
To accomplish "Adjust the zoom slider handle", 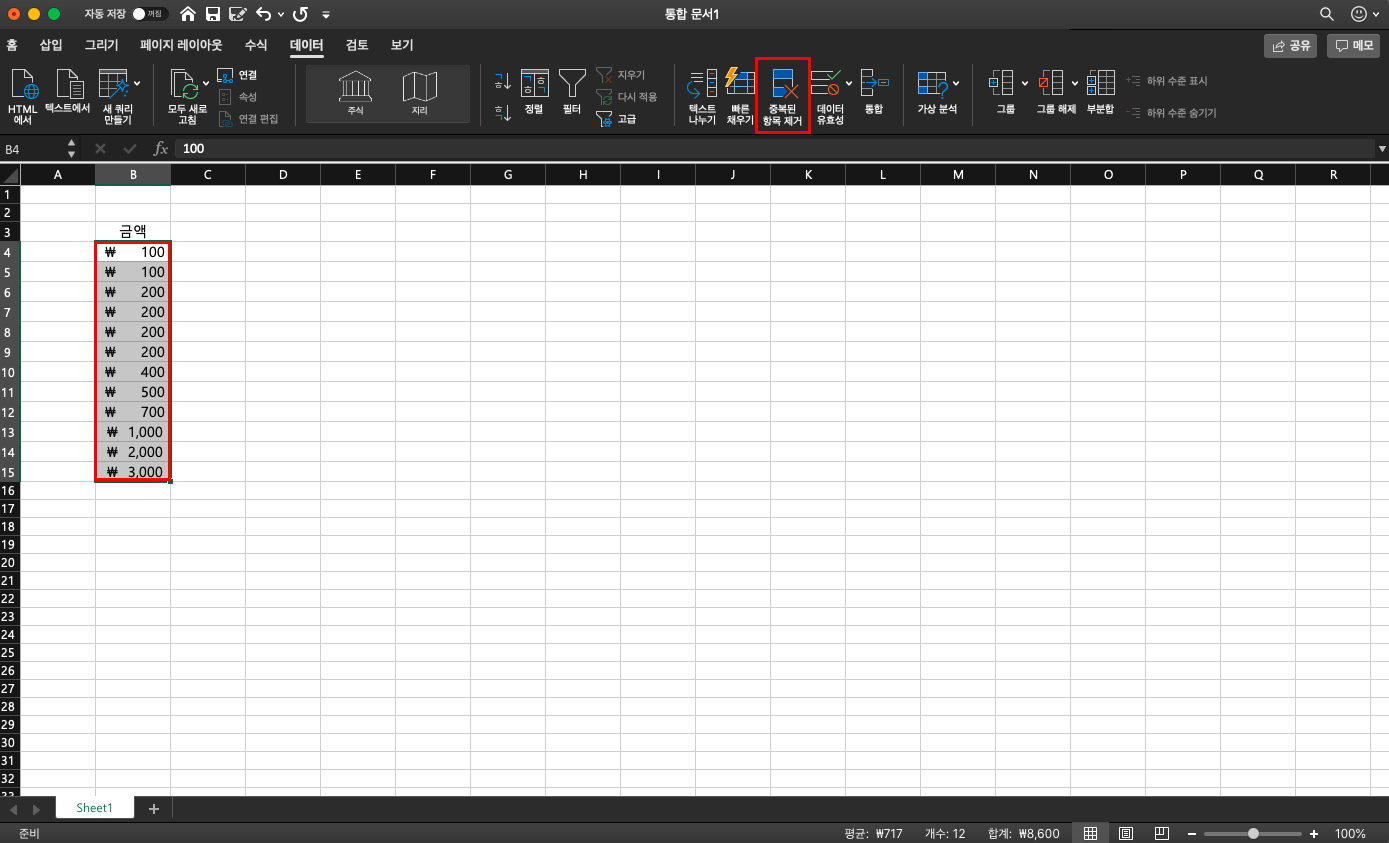I will 1253,833.
